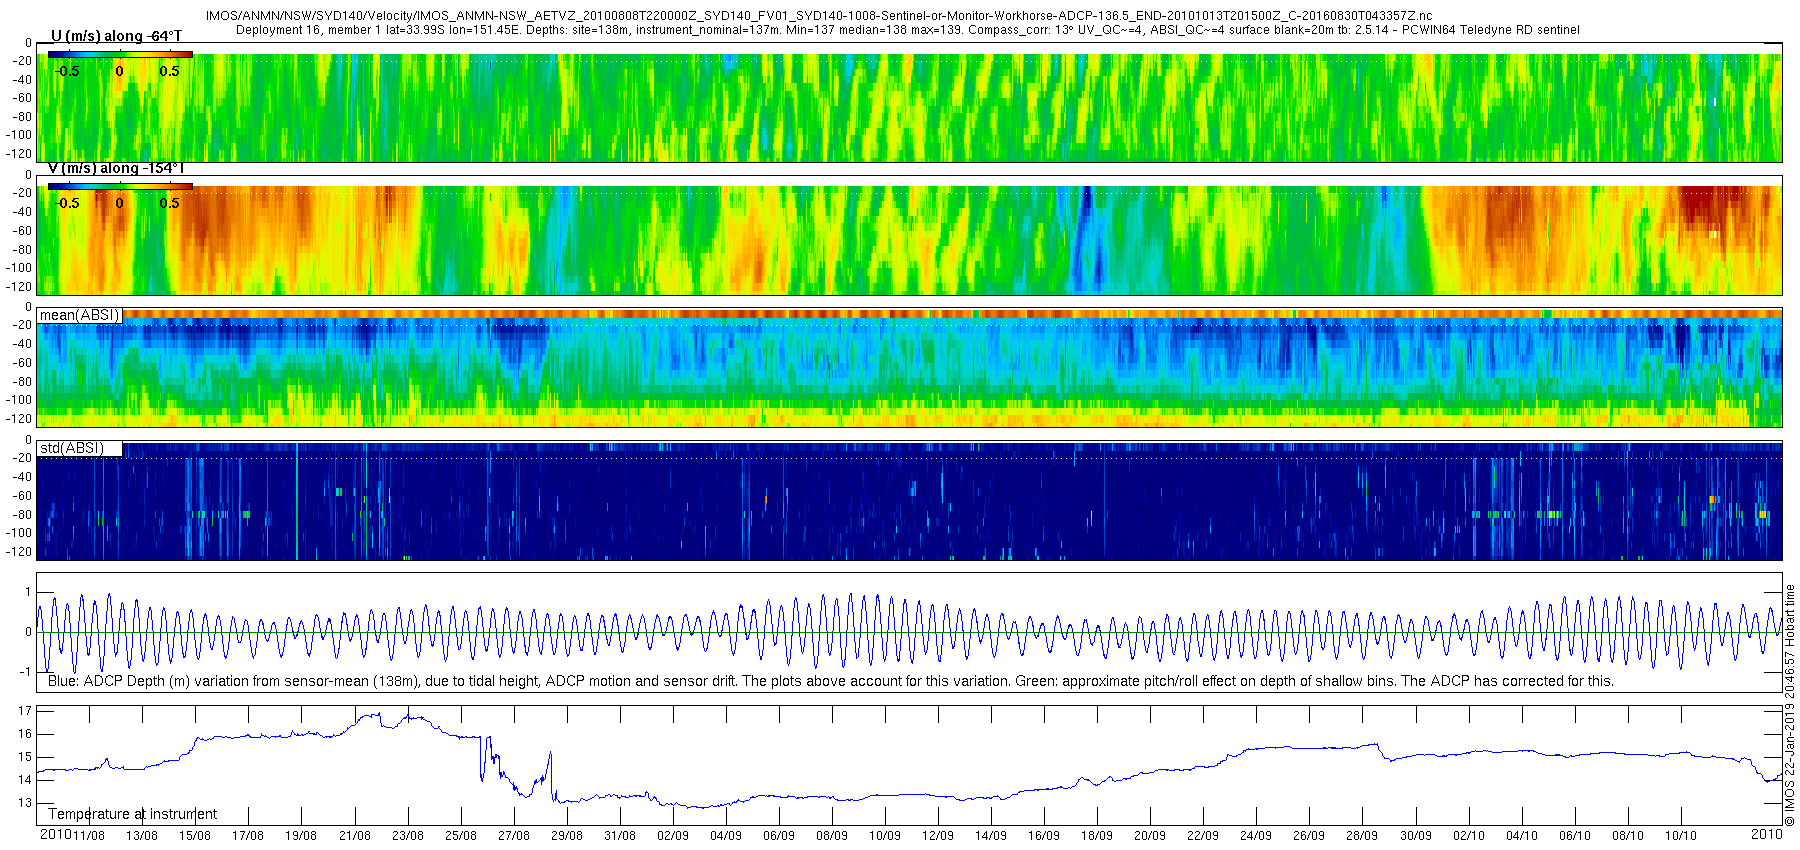Click the '-60' depth tick of the U panel
The image size is (1800, 850).
[21, 98]
